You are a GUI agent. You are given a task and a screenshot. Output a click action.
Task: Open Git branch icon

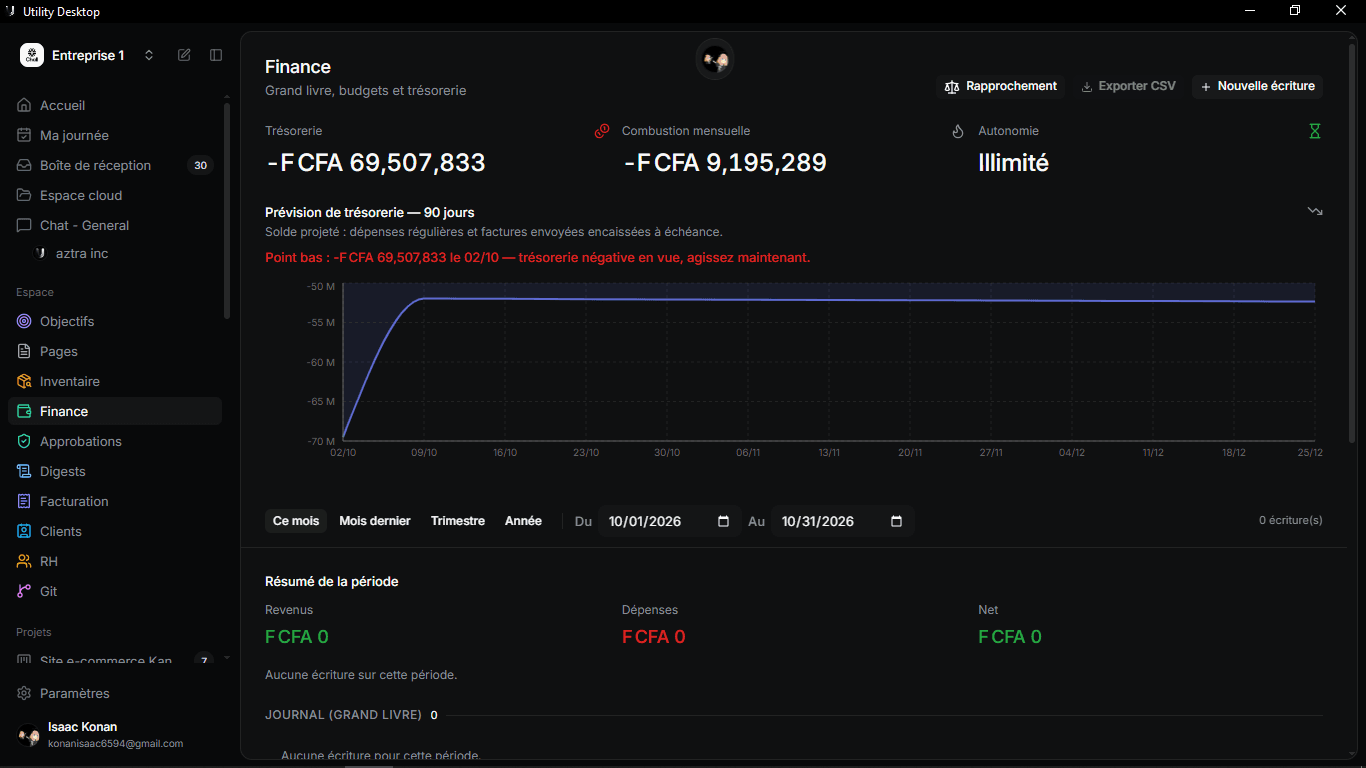point(24,591)
